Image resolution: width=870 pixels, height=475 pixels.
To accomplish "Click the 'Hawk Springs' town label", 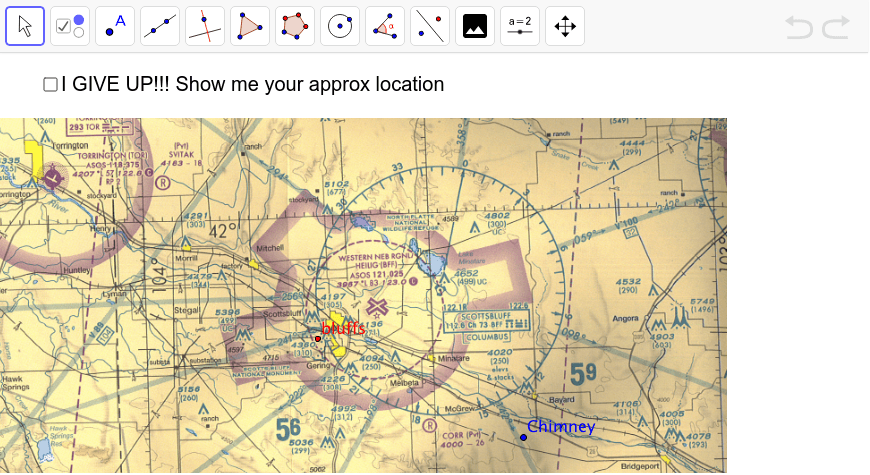I will click(15, 383).
